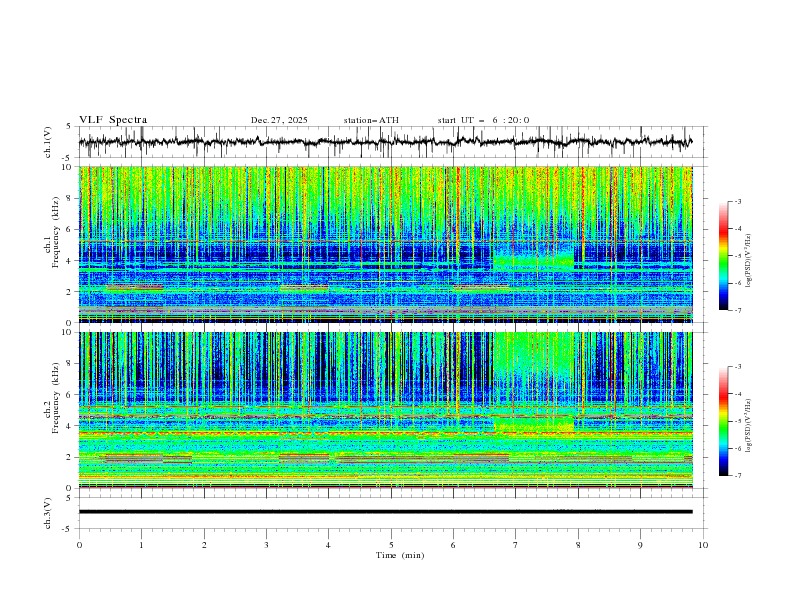Click the 'start UT = 6:20:0' label
Screen dimensions: 792x612
[483, 120]
